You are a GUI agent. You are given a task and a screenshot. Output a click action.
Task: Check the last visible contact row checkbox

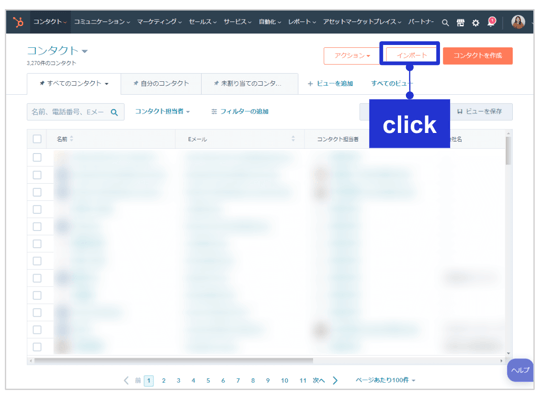tap(37, 347)
